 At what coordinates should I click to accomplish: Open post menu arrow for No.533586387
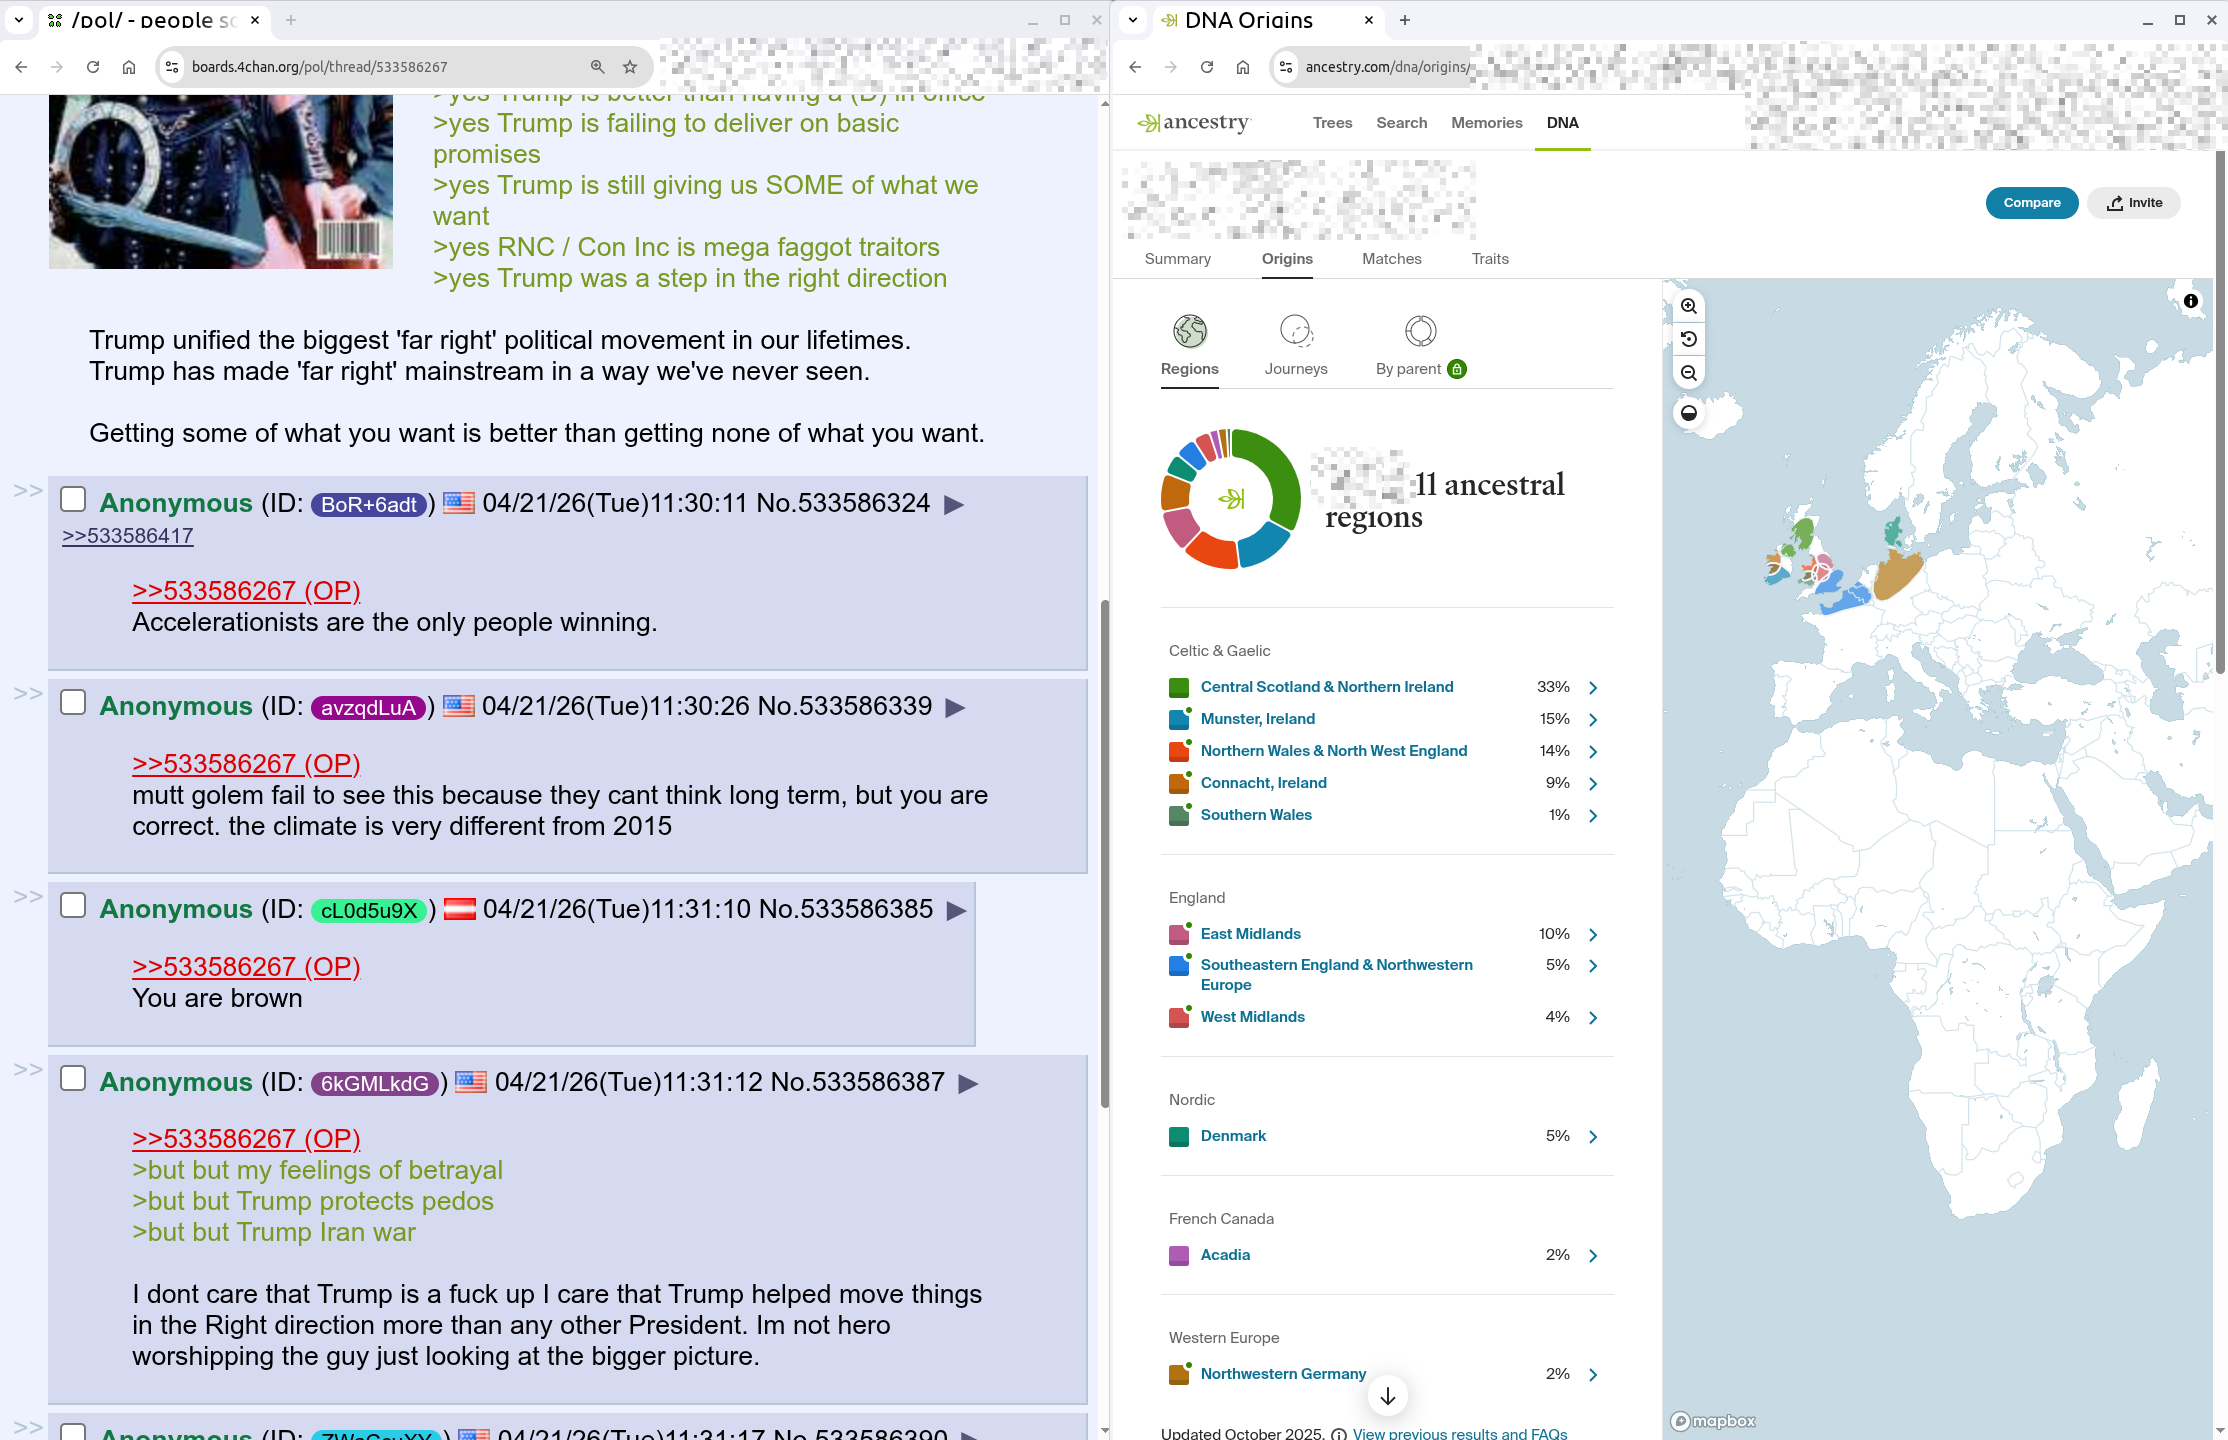coord(968,1083)
